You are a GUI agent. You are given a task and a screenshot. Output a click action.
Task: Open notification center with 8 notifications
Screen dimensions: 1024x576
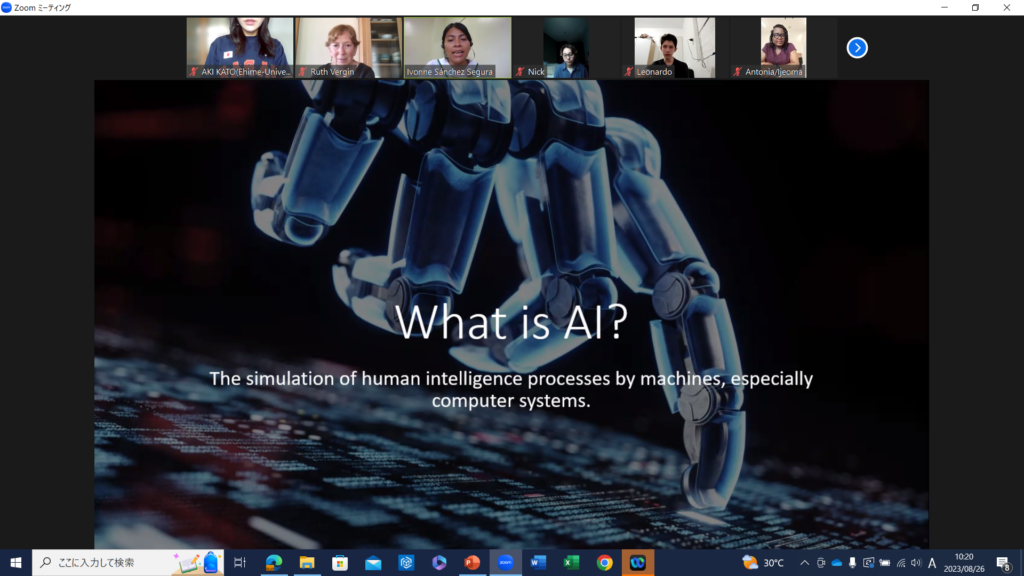point(1004,562)
